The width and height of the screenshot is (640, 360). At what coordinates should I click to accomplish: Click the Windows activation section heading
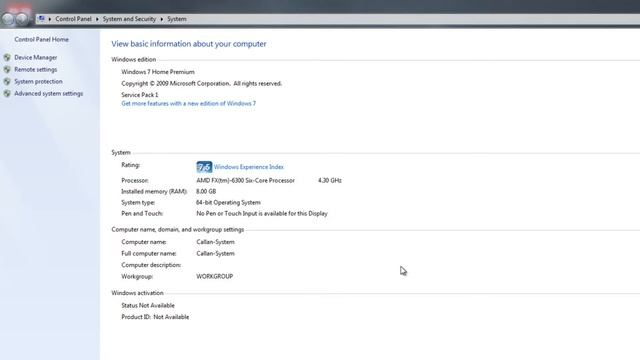(x=137, y=293)
